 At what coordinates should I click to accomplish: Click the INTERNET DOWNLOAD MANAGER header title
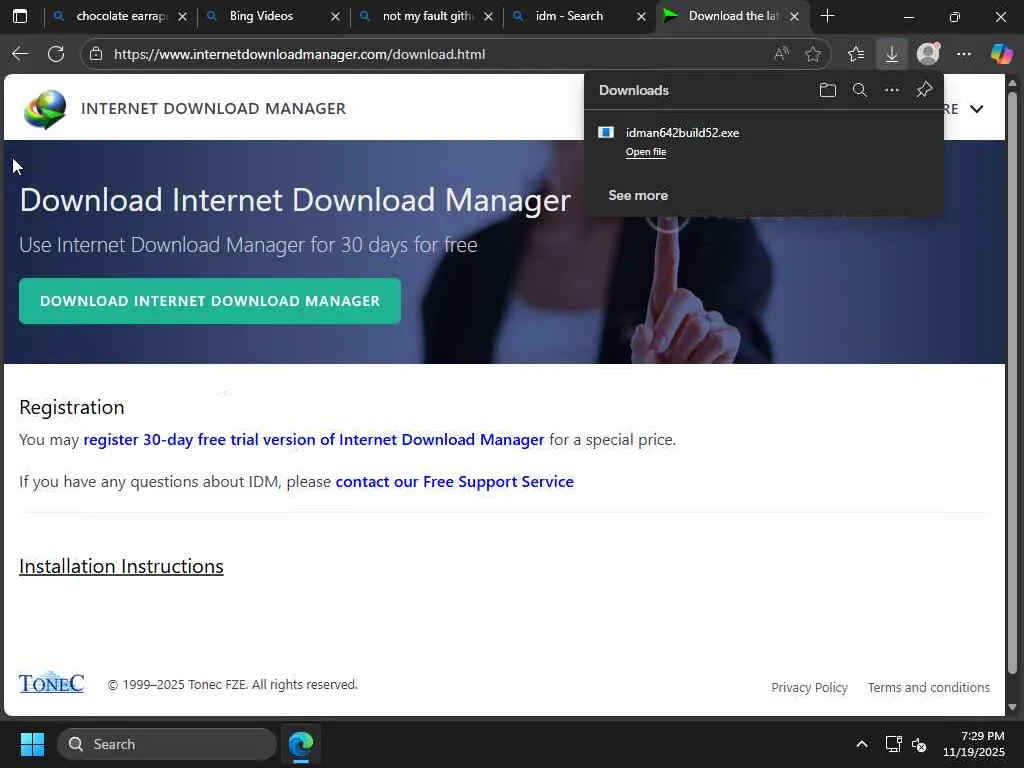coord(214,108)
